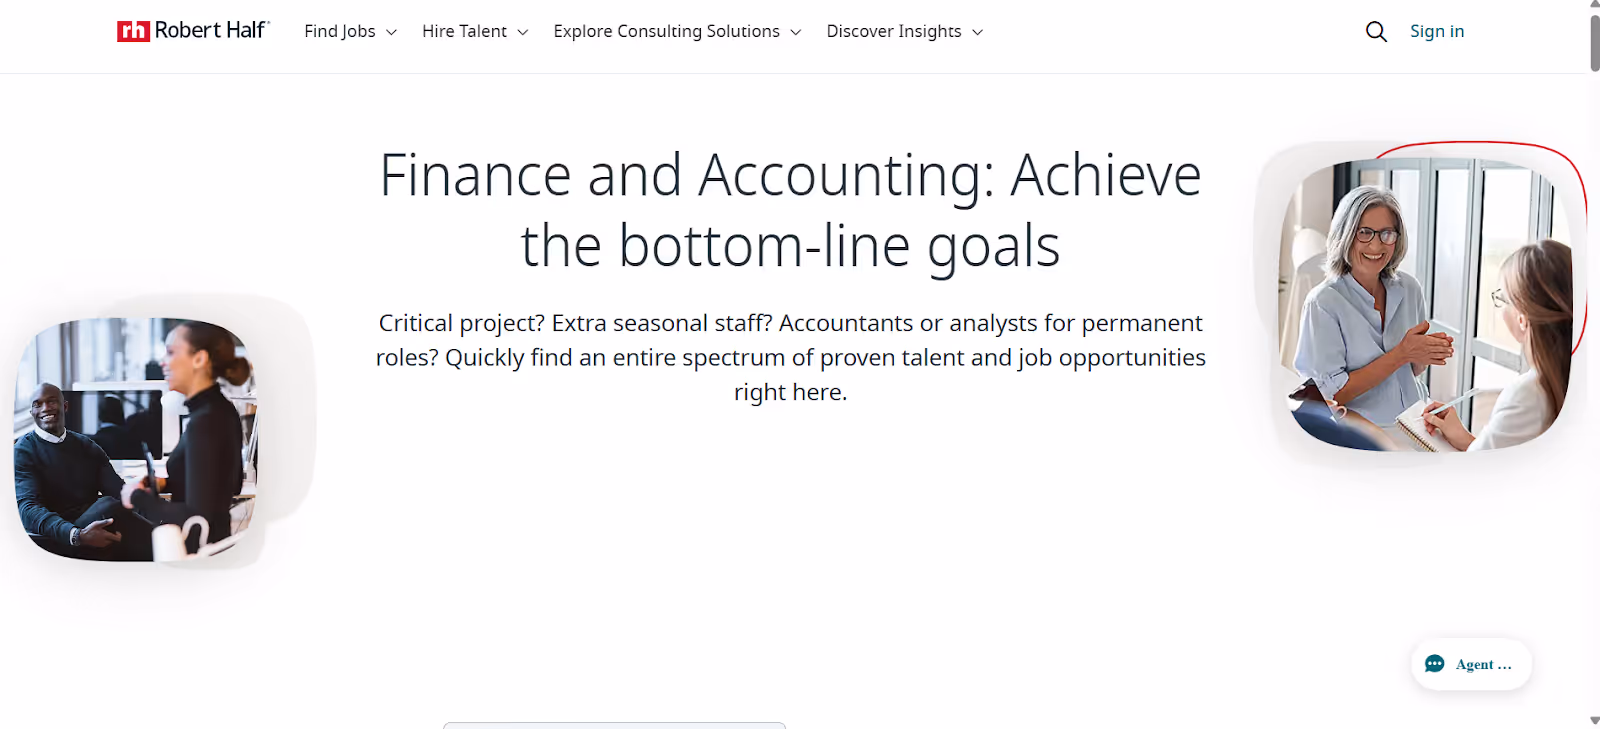Select the Discover Insights menu text
Viewport: 1600px width, 729px height.
pos(894,31)
